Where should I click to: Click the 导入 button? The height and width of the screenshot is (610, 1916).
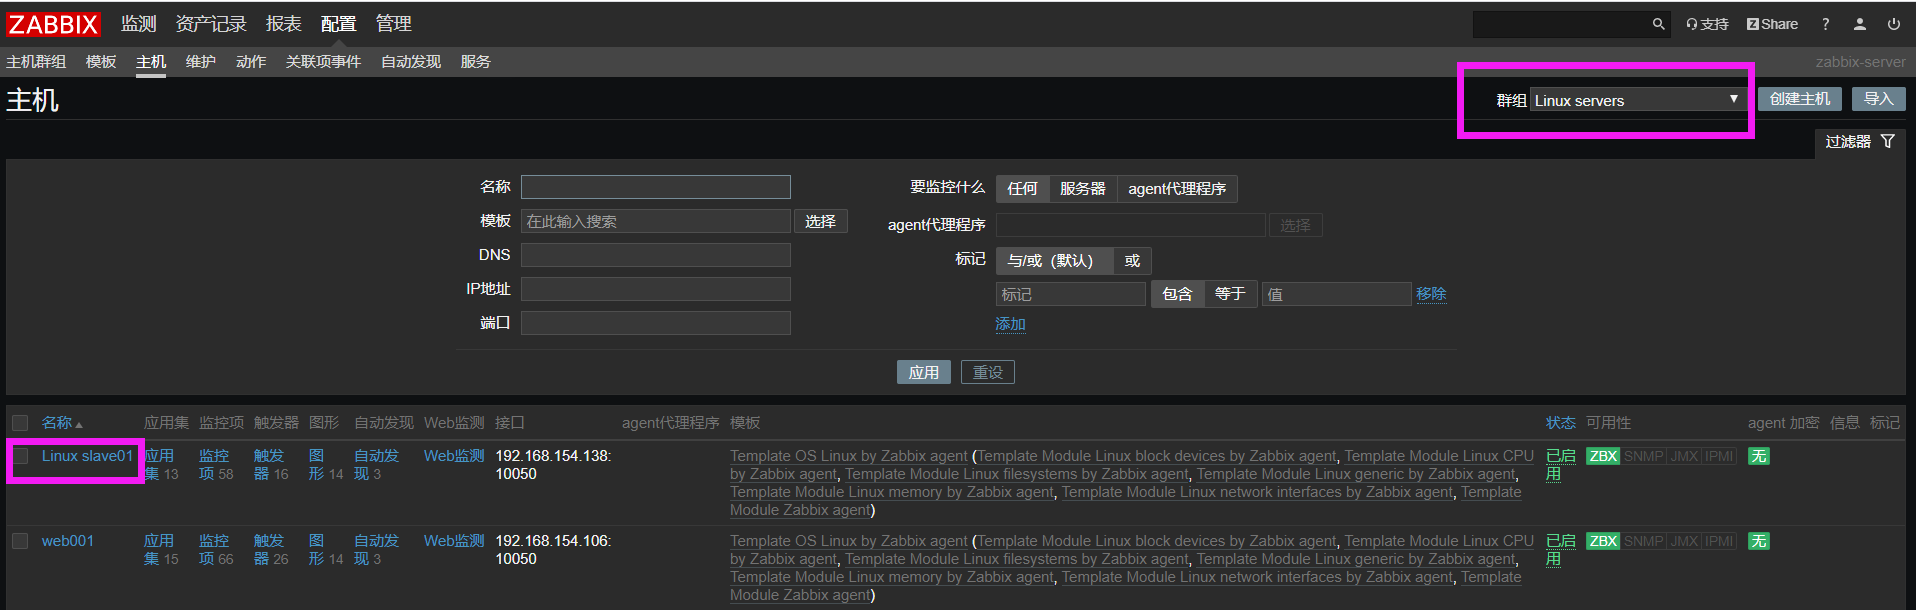point(1879,99)
